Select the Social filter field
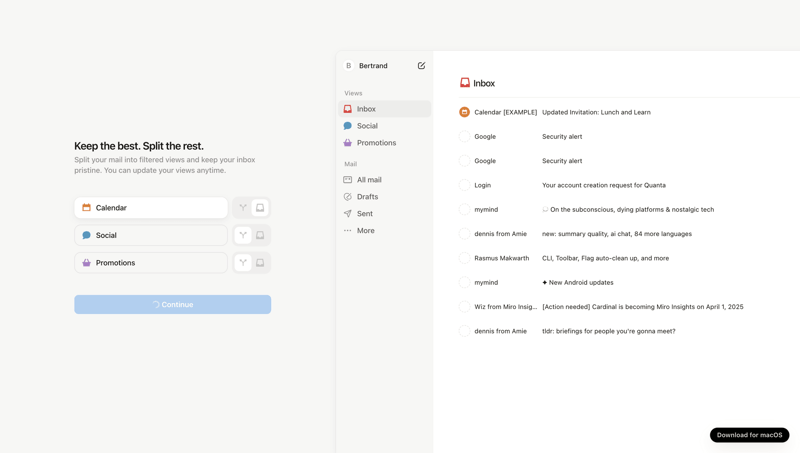The height and width of the screenshot is (453, 800). coord(151,235)
